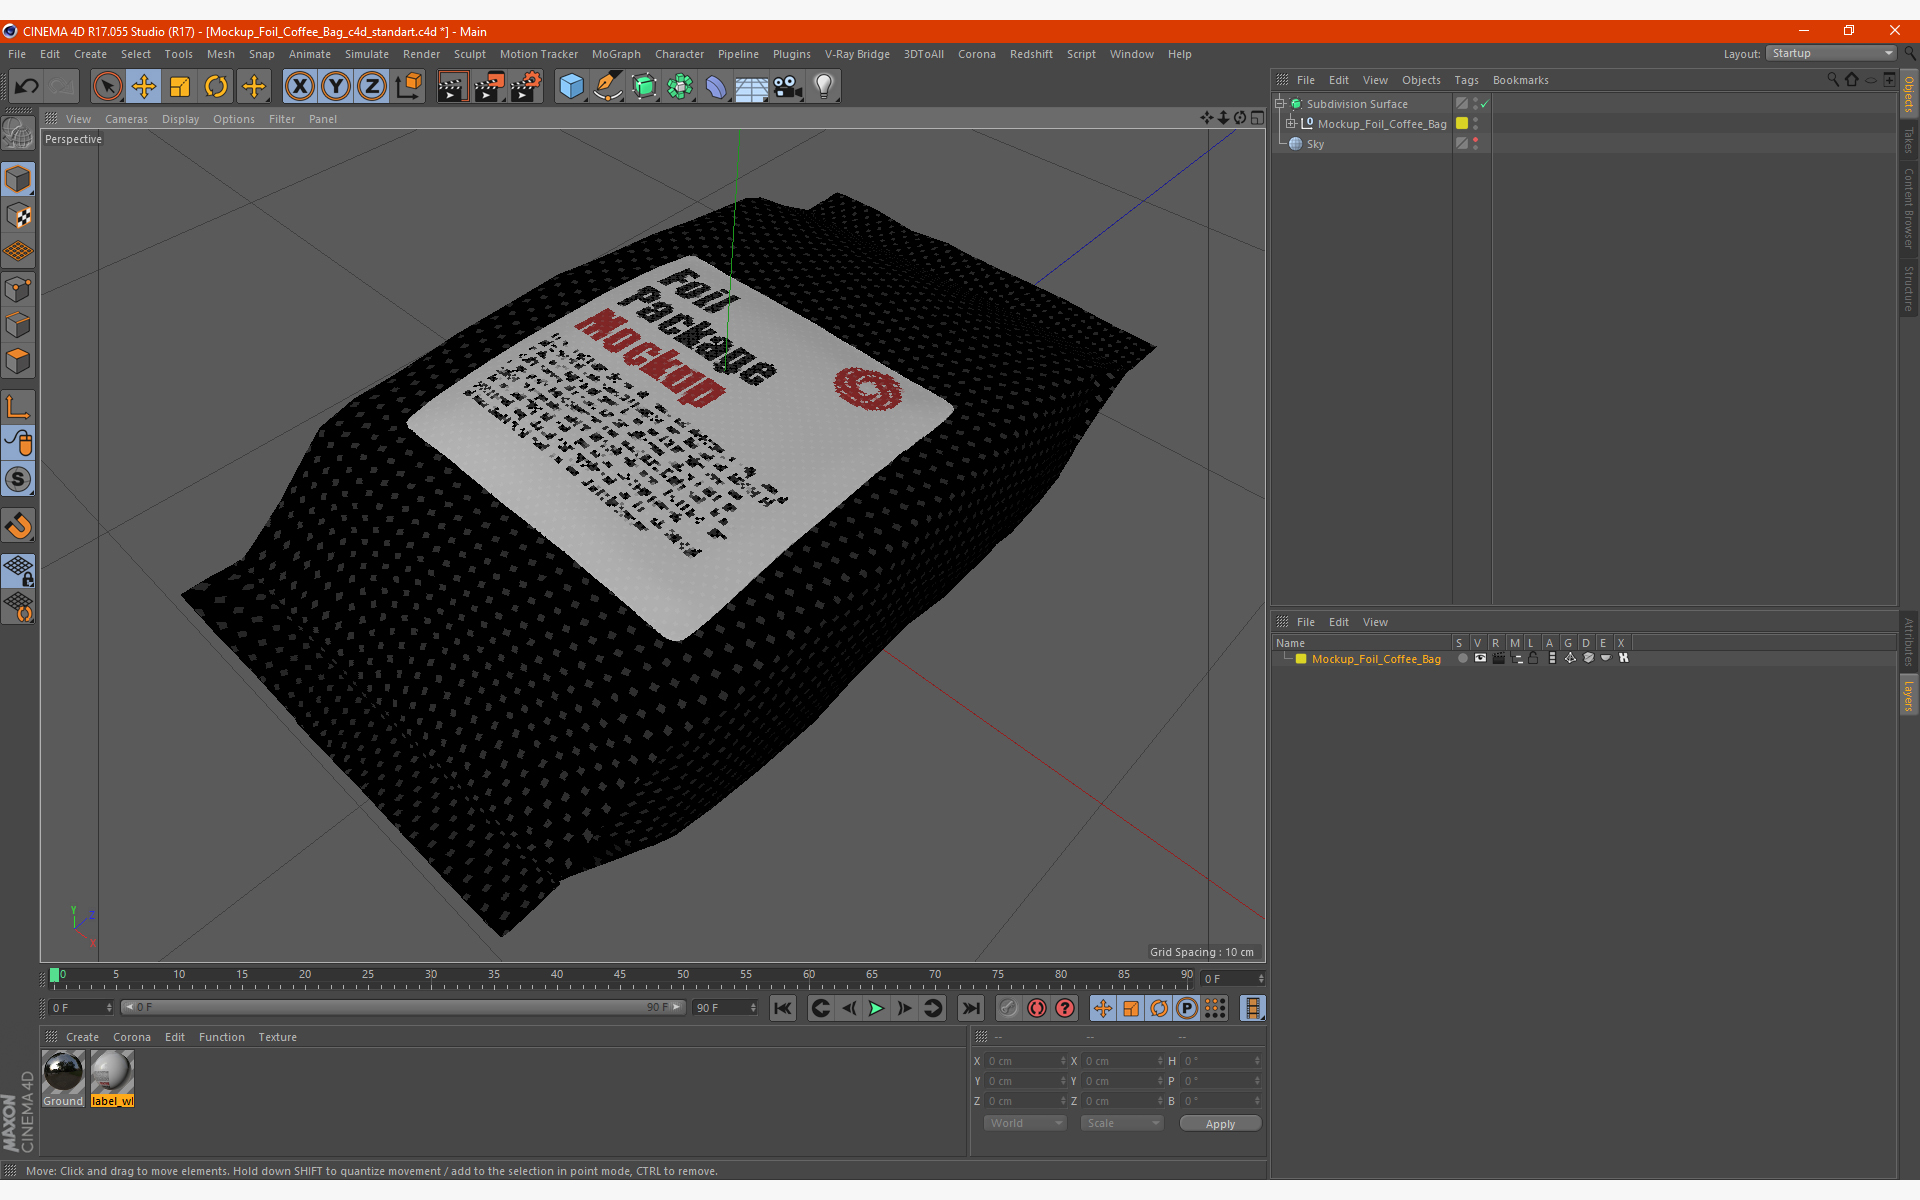Toggle Sky visibility dots
Viewport: 1920px width, 1200px height.
[1476, 143]
